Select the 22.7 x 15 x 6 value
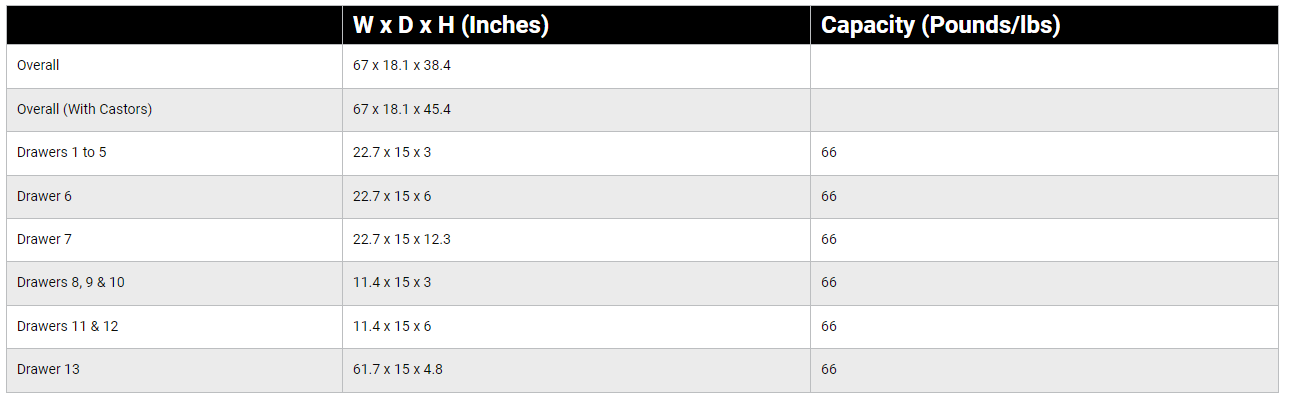 click(392, 196)
